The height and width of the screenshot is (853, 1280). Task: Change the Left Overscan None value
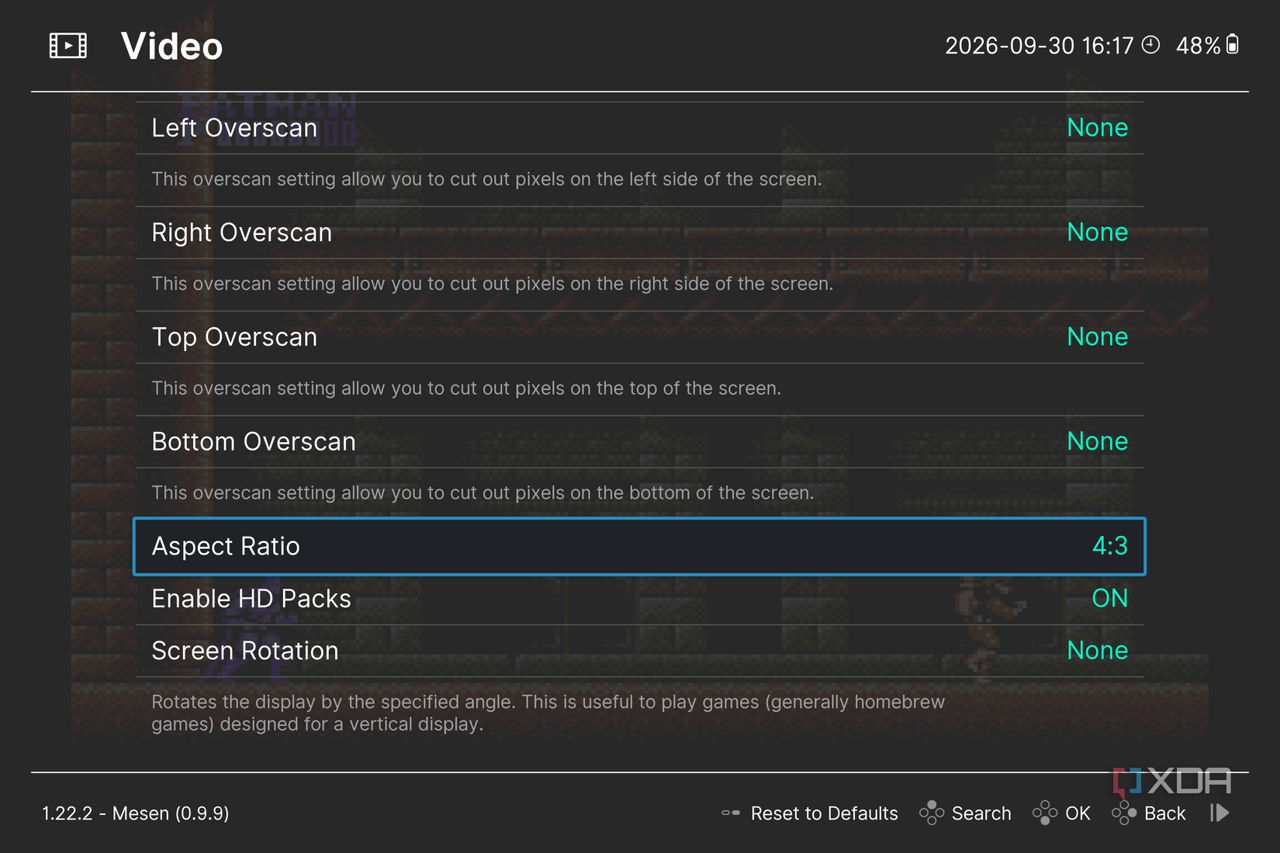pyautogui.click(x=1097, y=127)
